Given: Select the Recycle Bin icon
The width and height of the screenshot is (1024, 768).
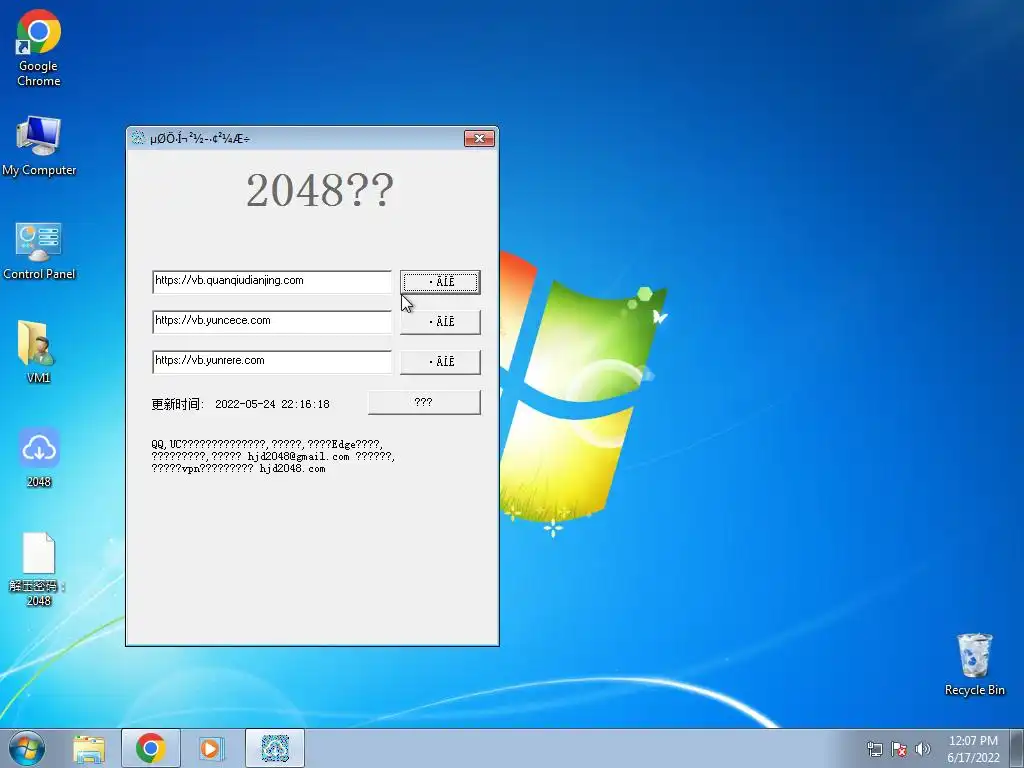Looking at the screenshot, I should (x=974, y=664).
